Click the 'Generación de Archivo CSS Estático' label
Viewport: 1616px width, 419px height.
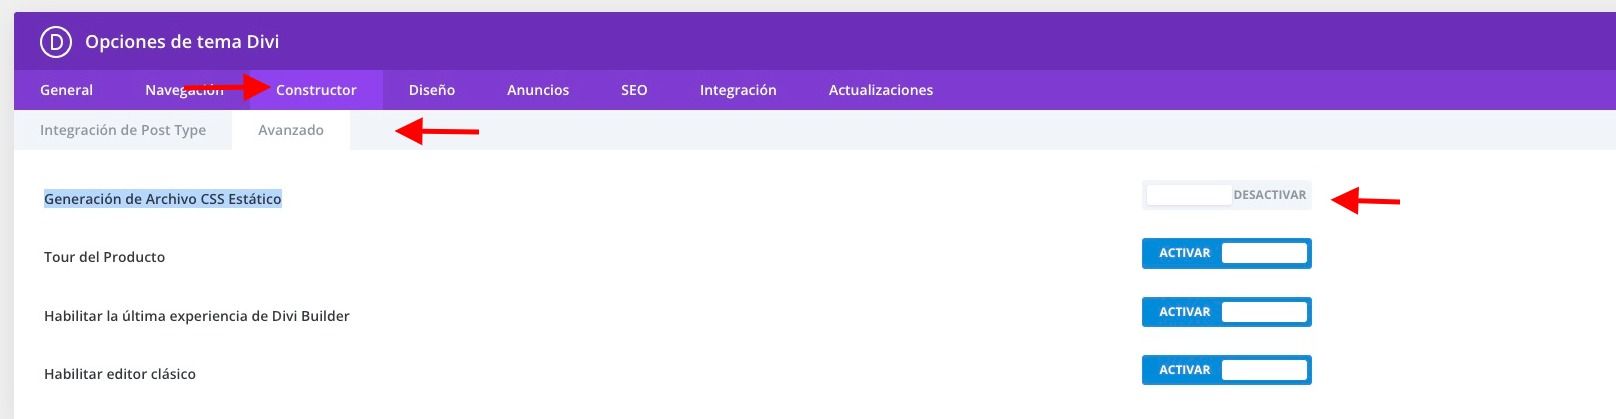pos(163,199)
